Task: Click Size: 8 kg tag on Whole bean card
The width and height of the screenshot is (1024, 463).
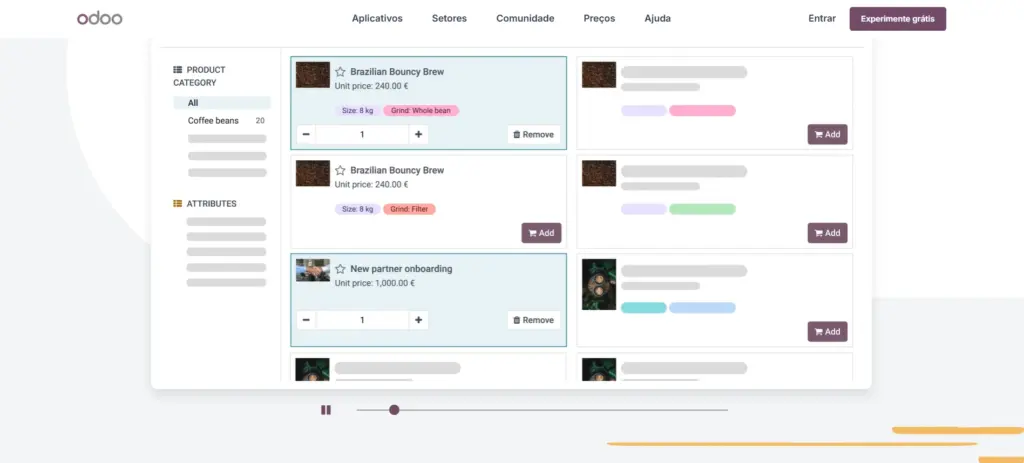Action: click(358, 110)
